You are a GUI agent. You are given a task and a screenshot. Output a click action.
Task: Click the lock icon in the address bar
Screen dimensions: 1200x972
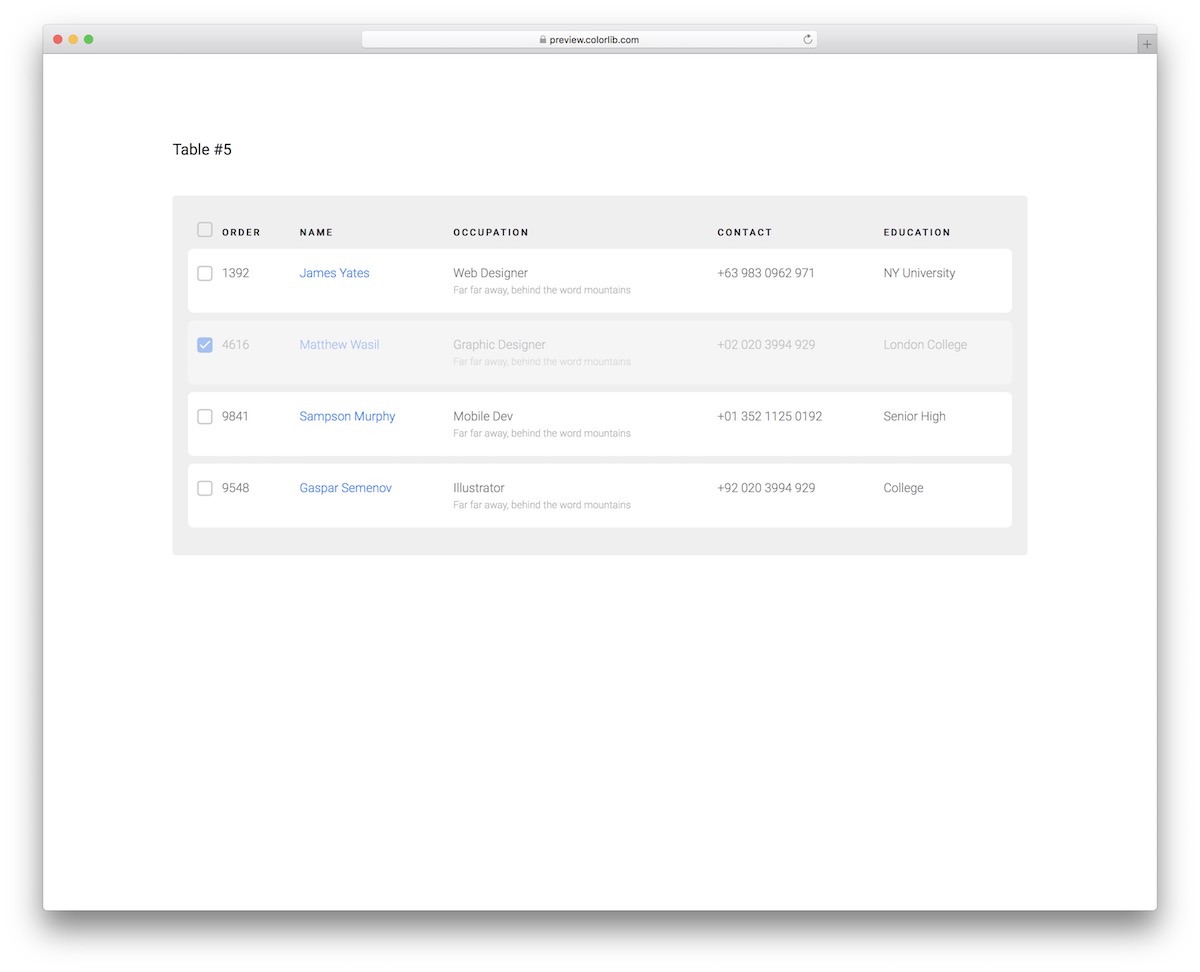tap(543, 40)
